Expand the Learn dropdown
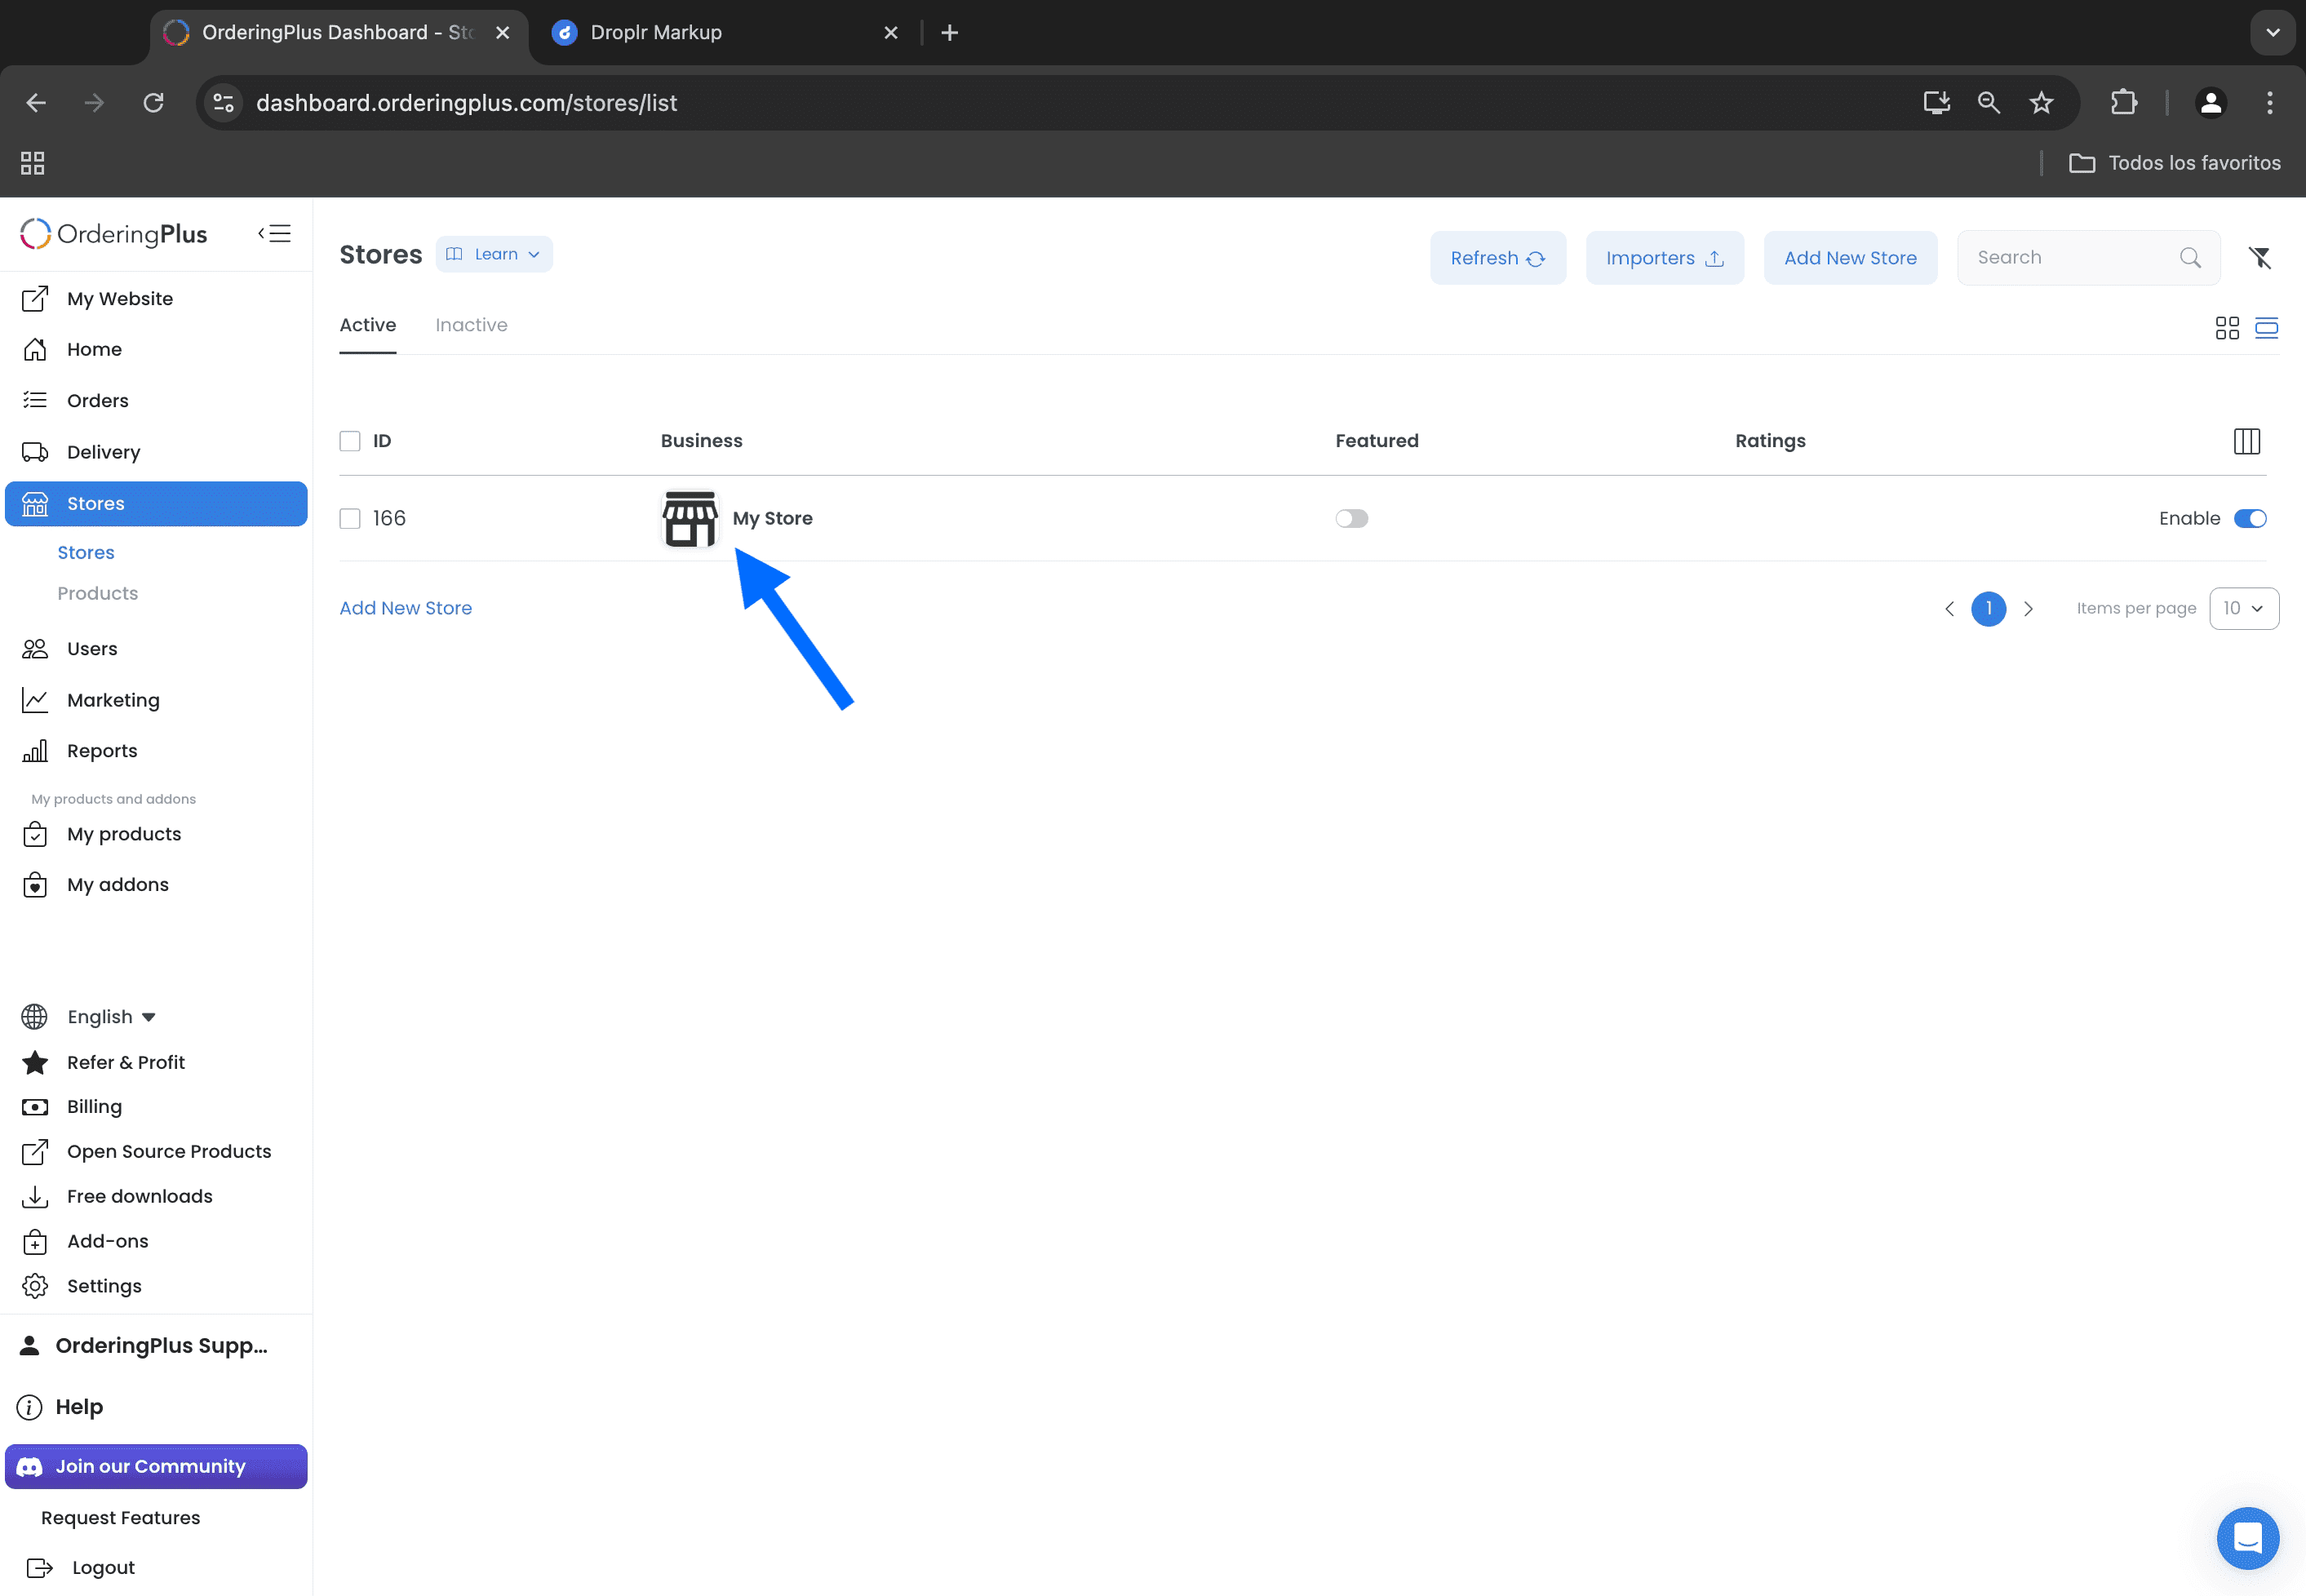Screen dimensions: 2306x1596 (494, 254)
